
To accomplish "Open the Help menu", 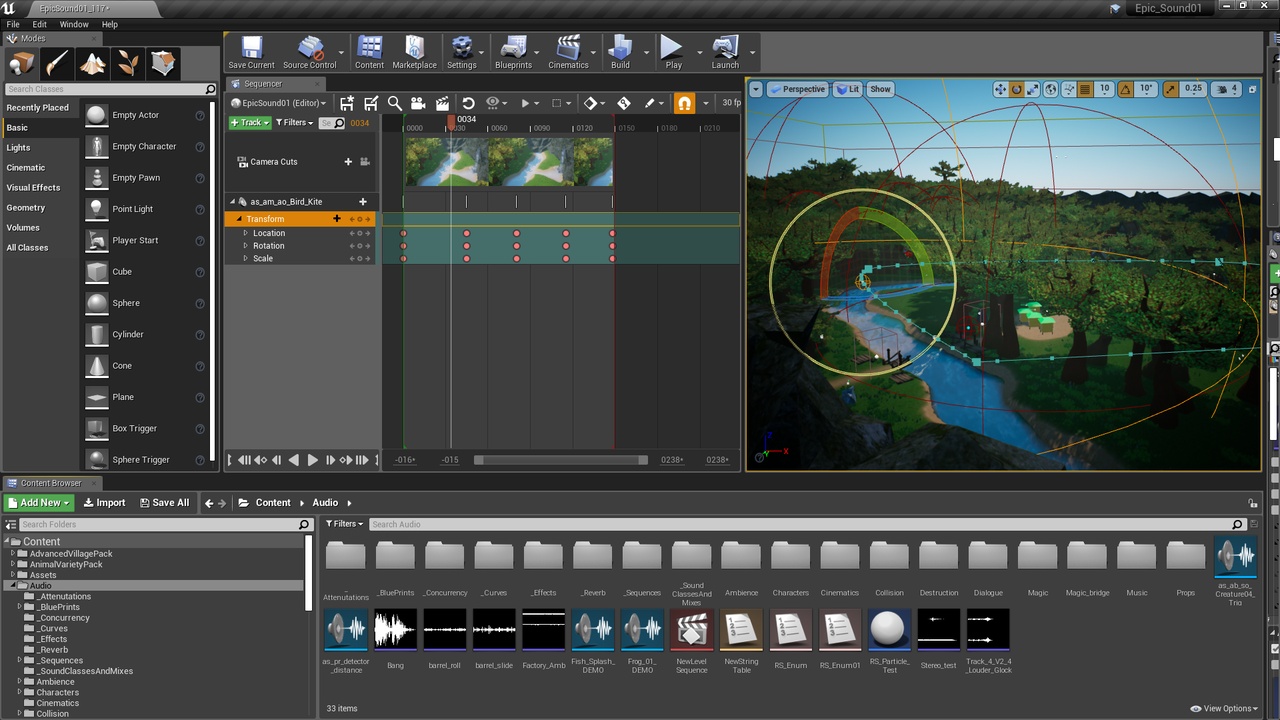I will coord(109,24).
